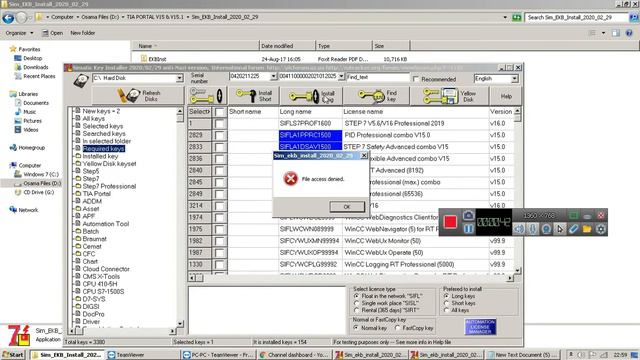Click the Yellow Disk button
640x360 pixels.
point(449,96)
